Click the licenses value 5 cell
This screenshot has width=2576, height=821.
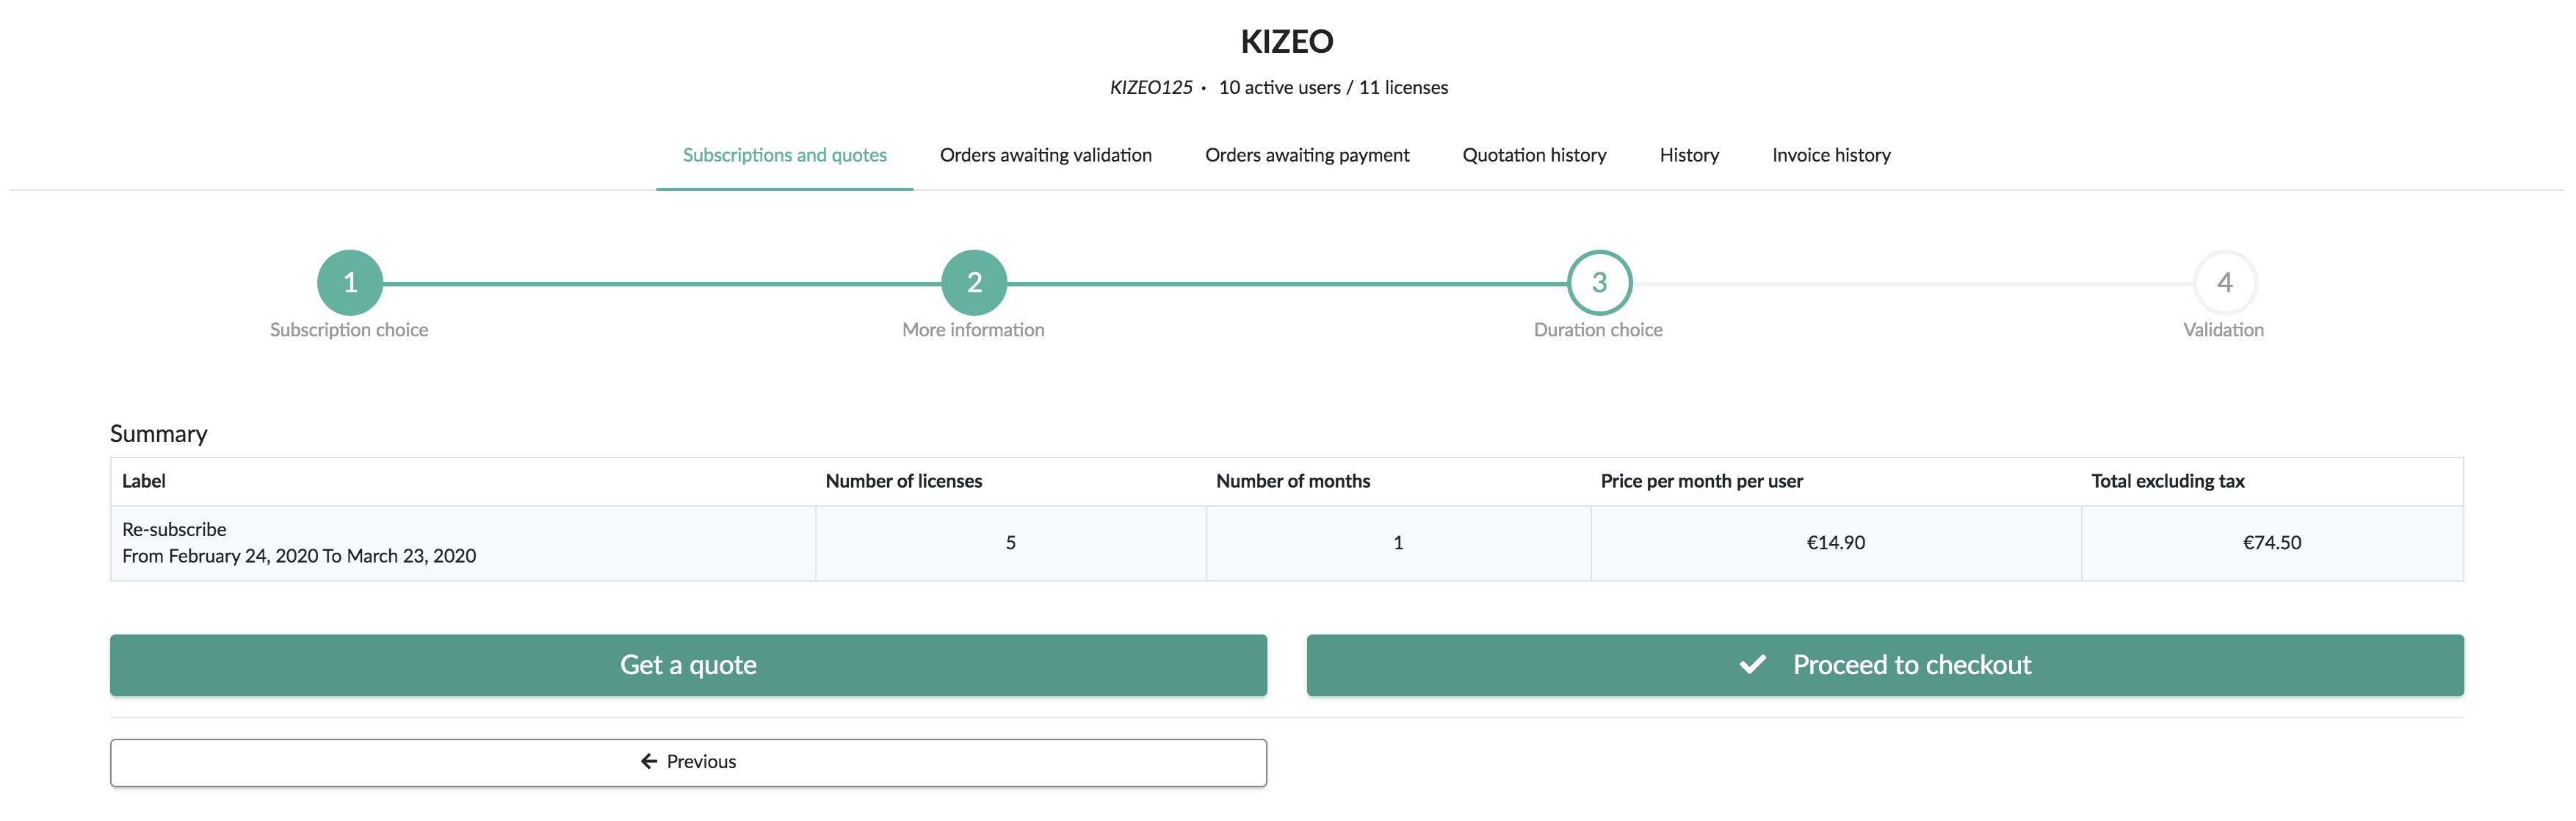1010,543
